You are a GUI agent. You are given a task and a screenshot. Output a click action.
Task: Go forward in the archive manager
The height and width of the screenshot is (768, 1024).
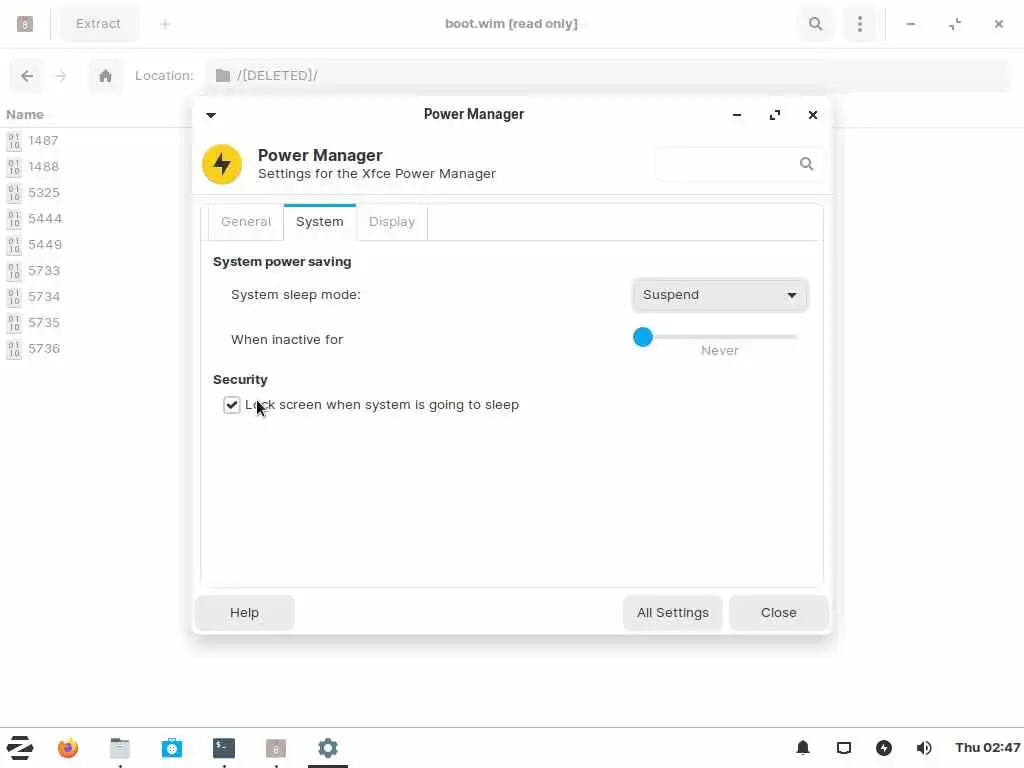coord(61,76)
